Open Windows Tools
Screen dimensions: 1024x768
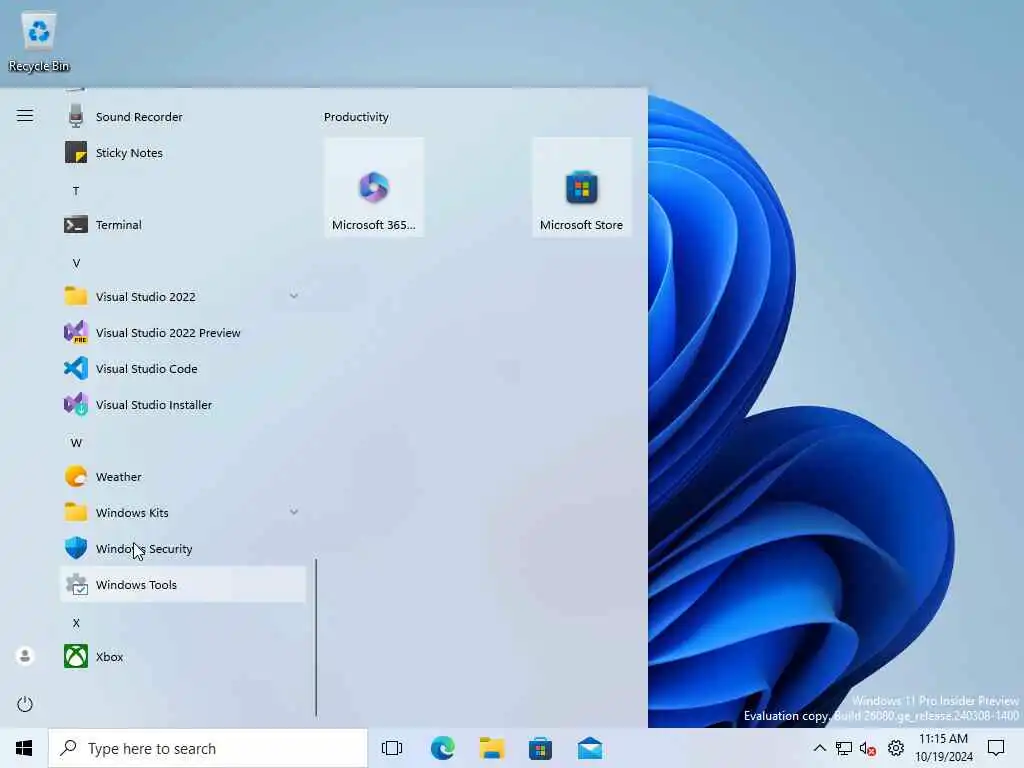pyautogui.click(x=183, y=584)
